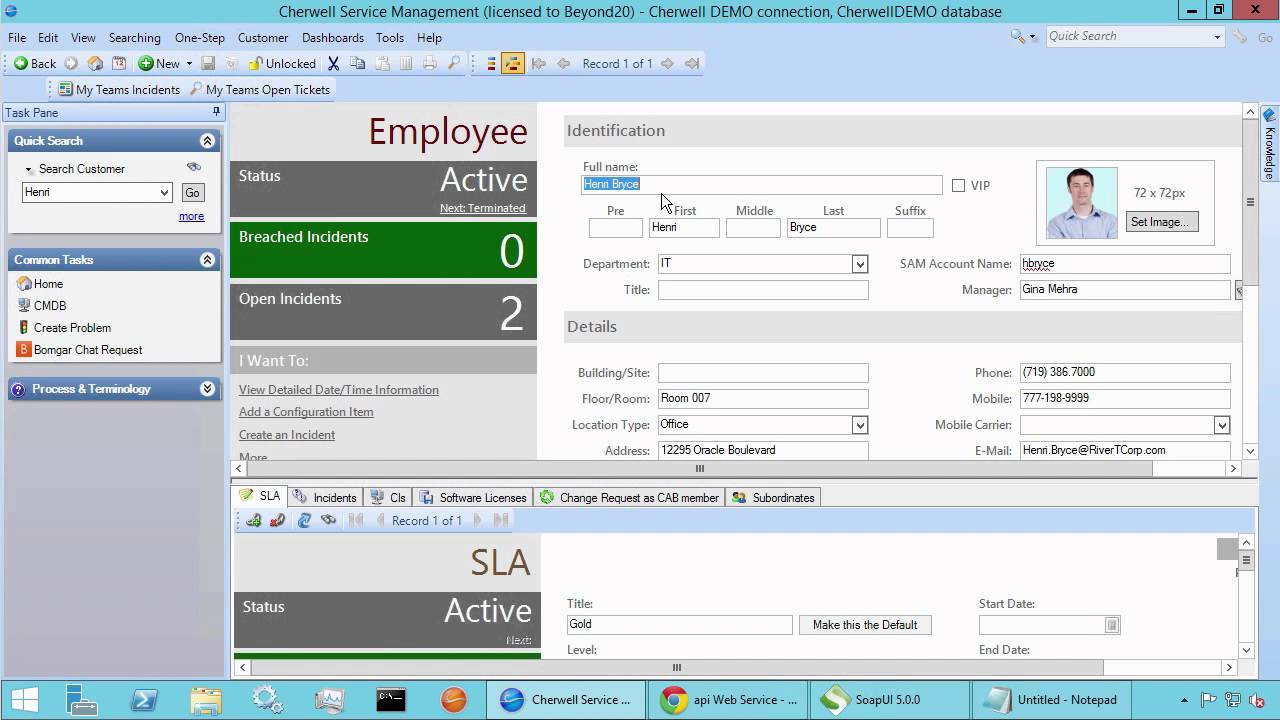The height and width of the screenshot is (720, 1280).
Task: Click View Detailed Date/Time Information link
Action: click(339, 390)
